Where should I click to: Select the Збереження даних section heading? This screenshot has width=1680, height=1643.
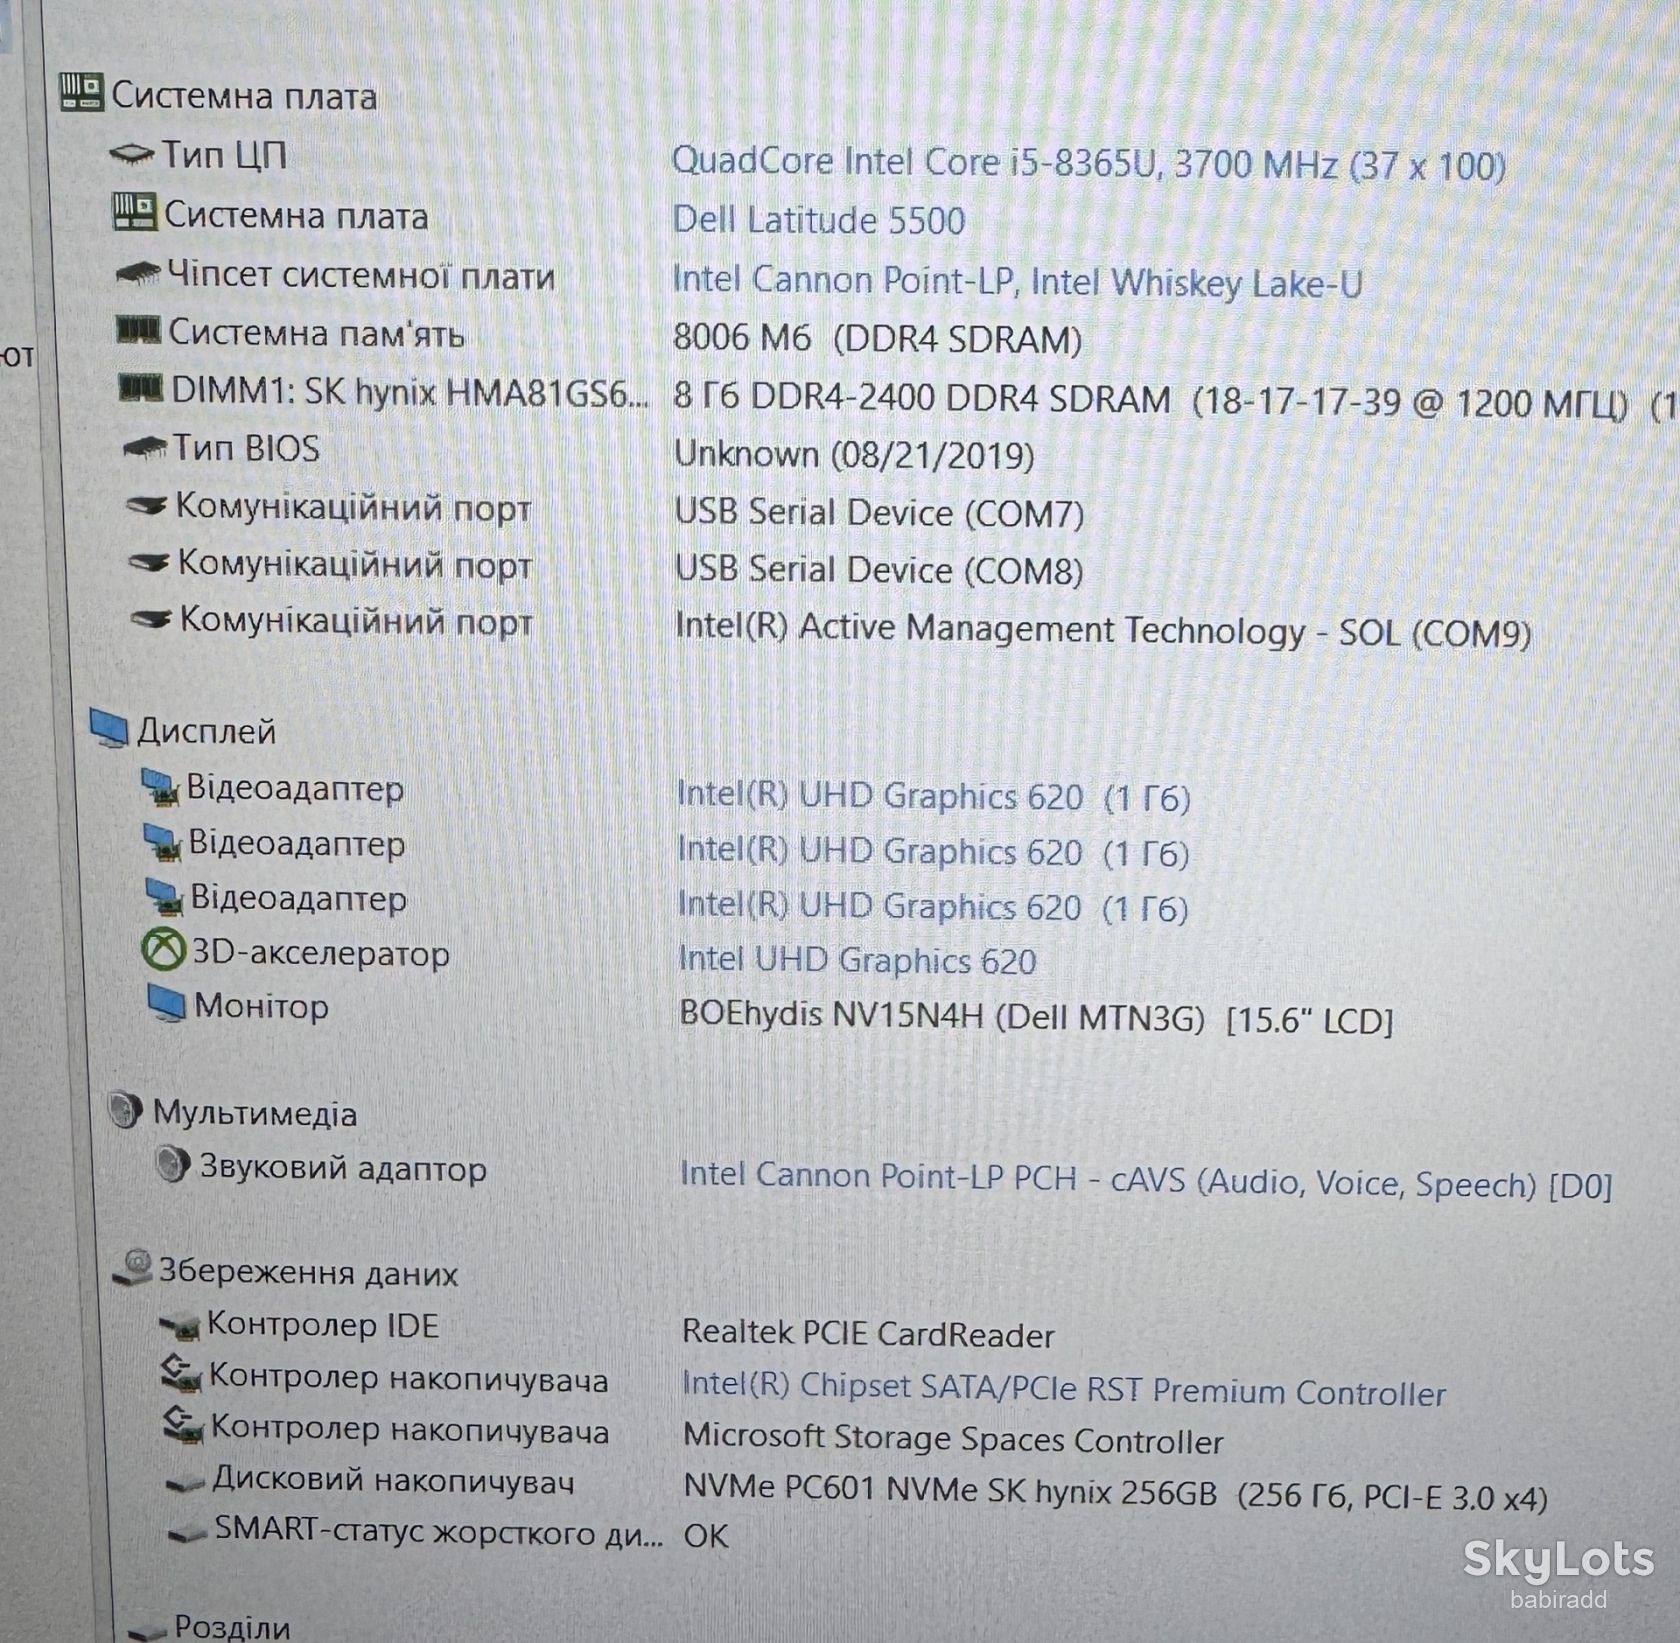(308, 1272)
